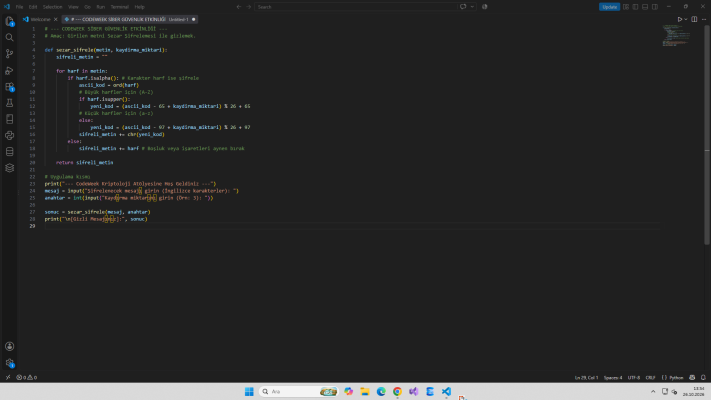This screenshot has width=711, height=400.
Task: Select language mode Python in the status bar
Action: click(676, 377)
